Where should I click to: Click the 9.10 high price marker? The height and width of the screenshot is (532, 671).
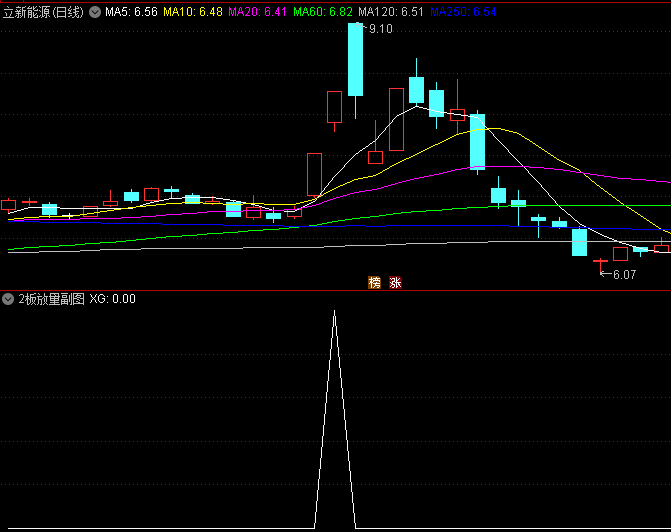[x=380, y=29]
